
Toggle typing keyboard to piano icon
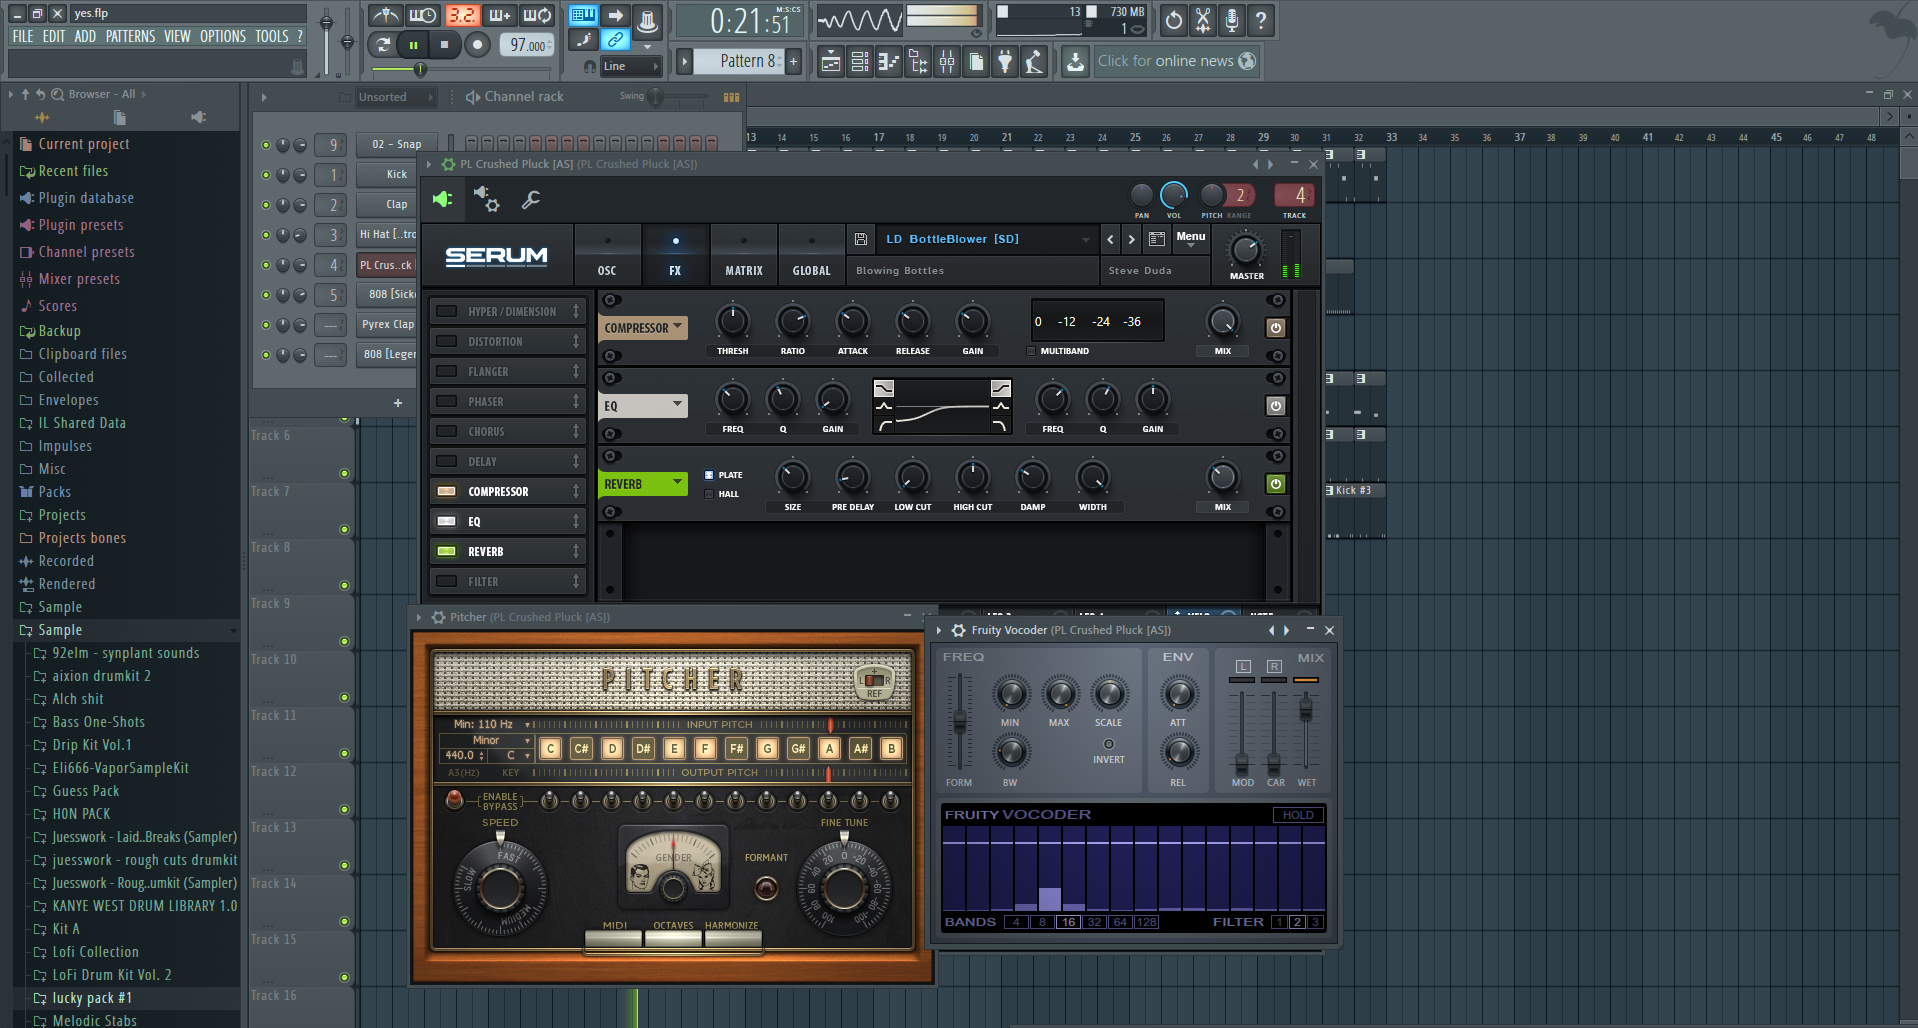click(583, 15)
